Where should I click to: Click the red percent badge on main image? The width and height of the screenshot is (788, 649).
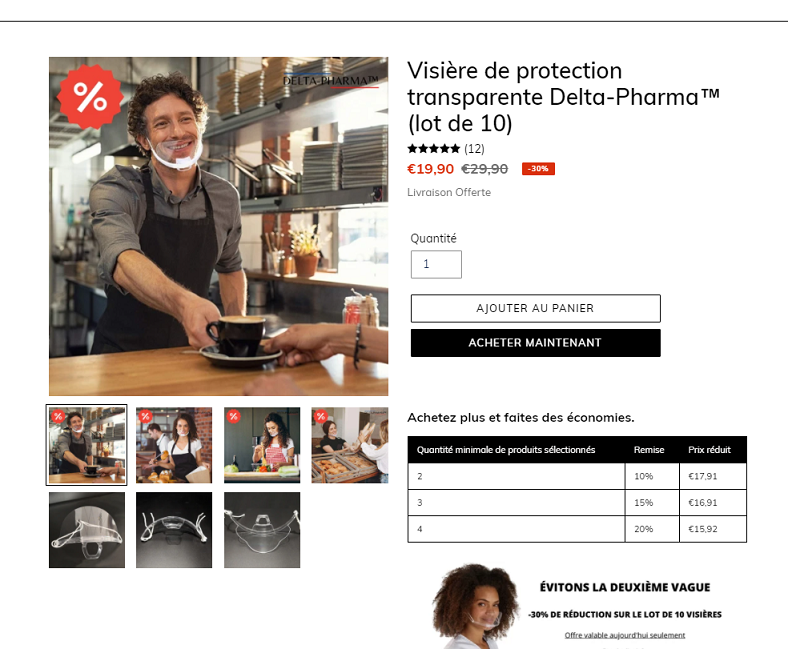[90, 96]
